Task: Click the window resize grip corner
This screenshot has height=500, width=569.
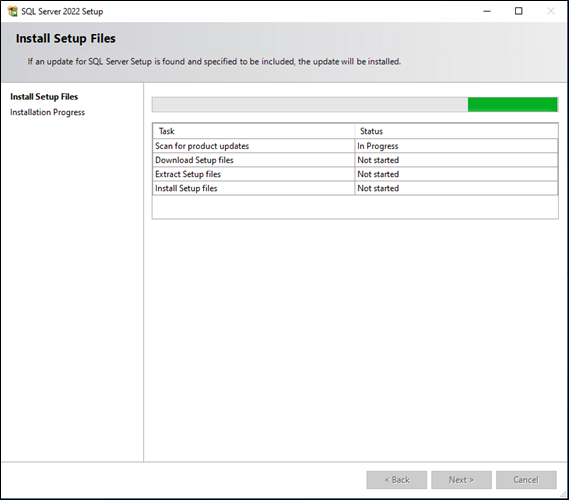Action: point(563,494)
